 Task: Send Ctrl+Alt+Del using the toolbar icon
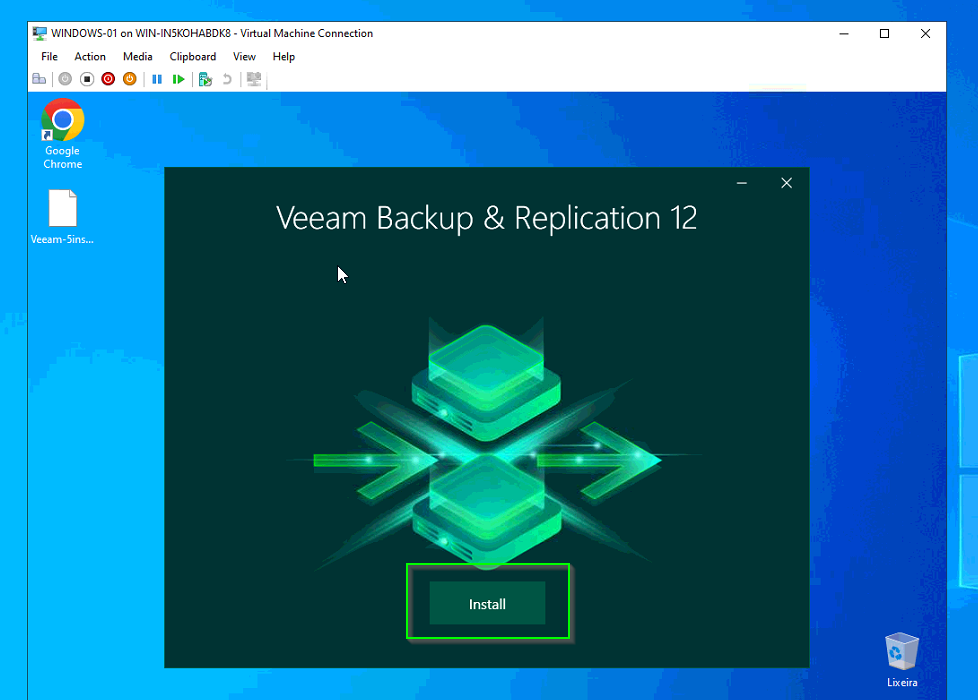click(x=39, y=79)
